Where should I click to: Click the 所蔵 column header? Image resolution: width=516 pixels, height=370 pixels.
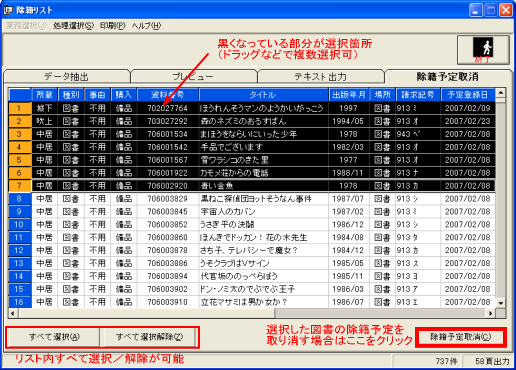45,95
